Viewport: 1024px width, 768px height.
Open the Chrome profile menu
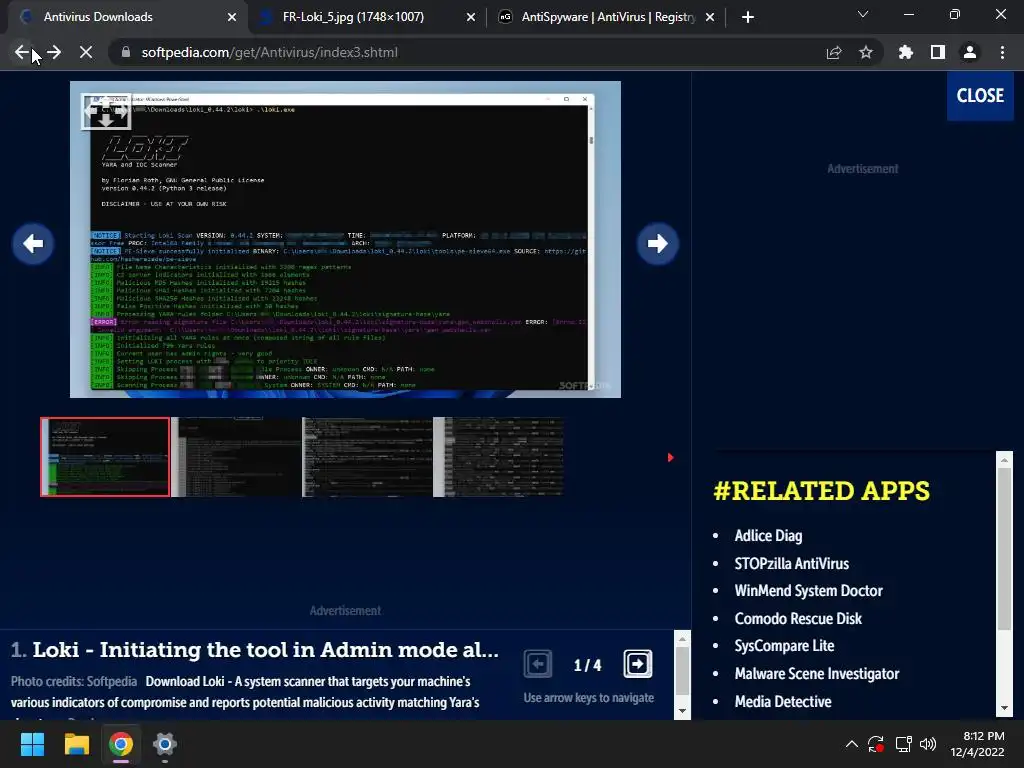coord(970,52)
